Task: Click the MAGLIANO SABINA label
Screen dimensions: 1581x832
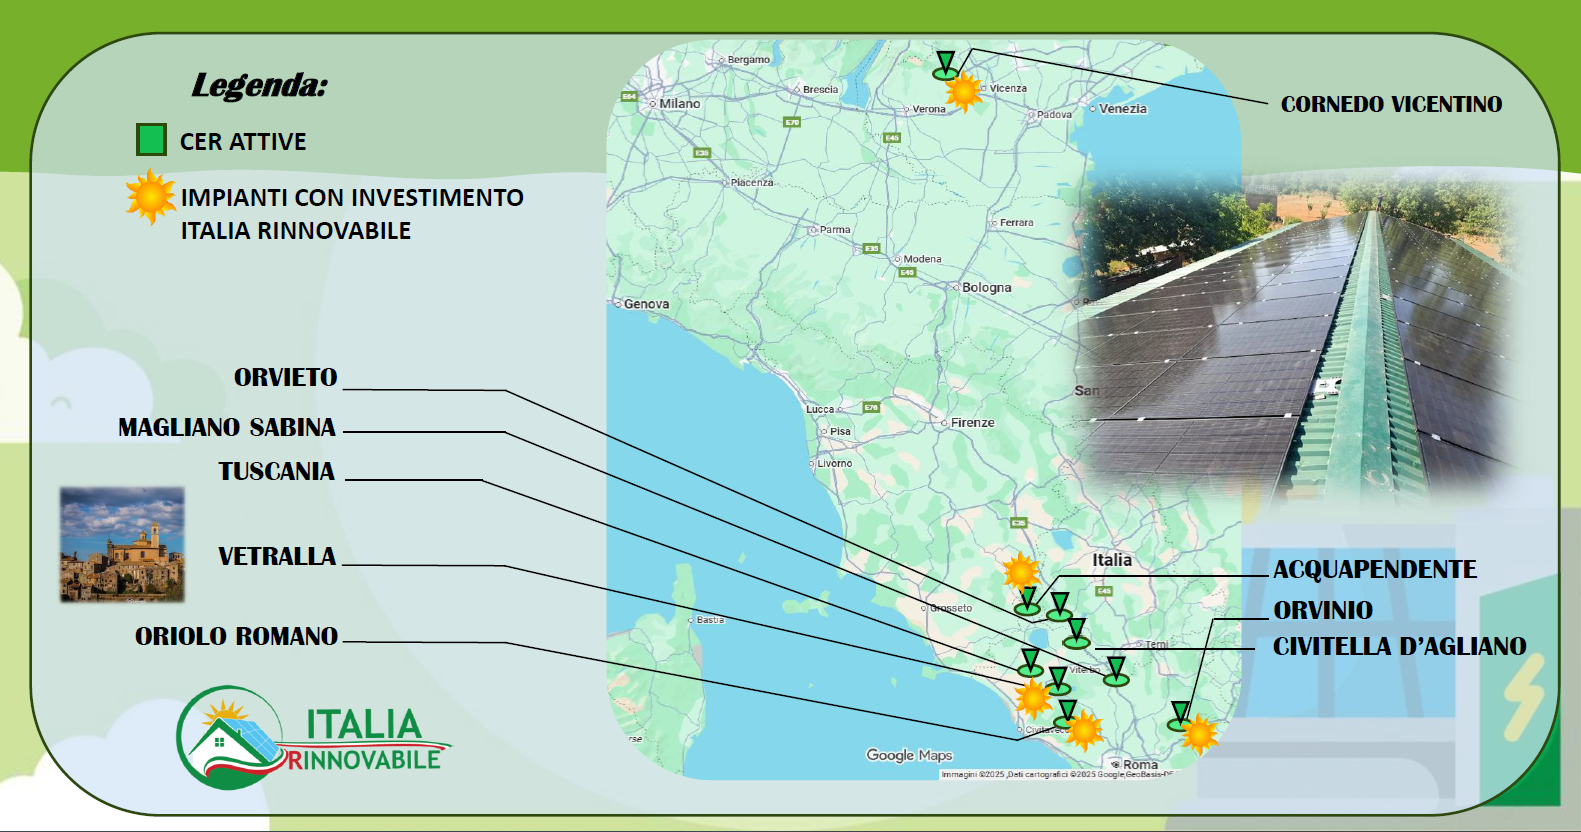Action: (x=227, y=427)
